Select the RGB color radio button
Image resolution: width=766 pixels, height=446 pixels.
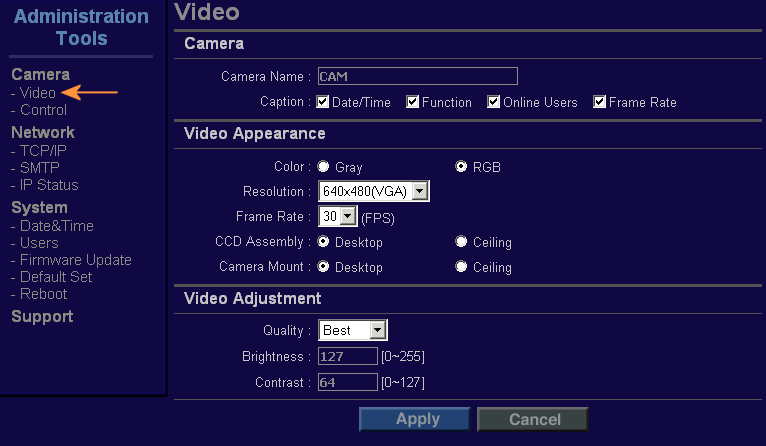point(461,167)
